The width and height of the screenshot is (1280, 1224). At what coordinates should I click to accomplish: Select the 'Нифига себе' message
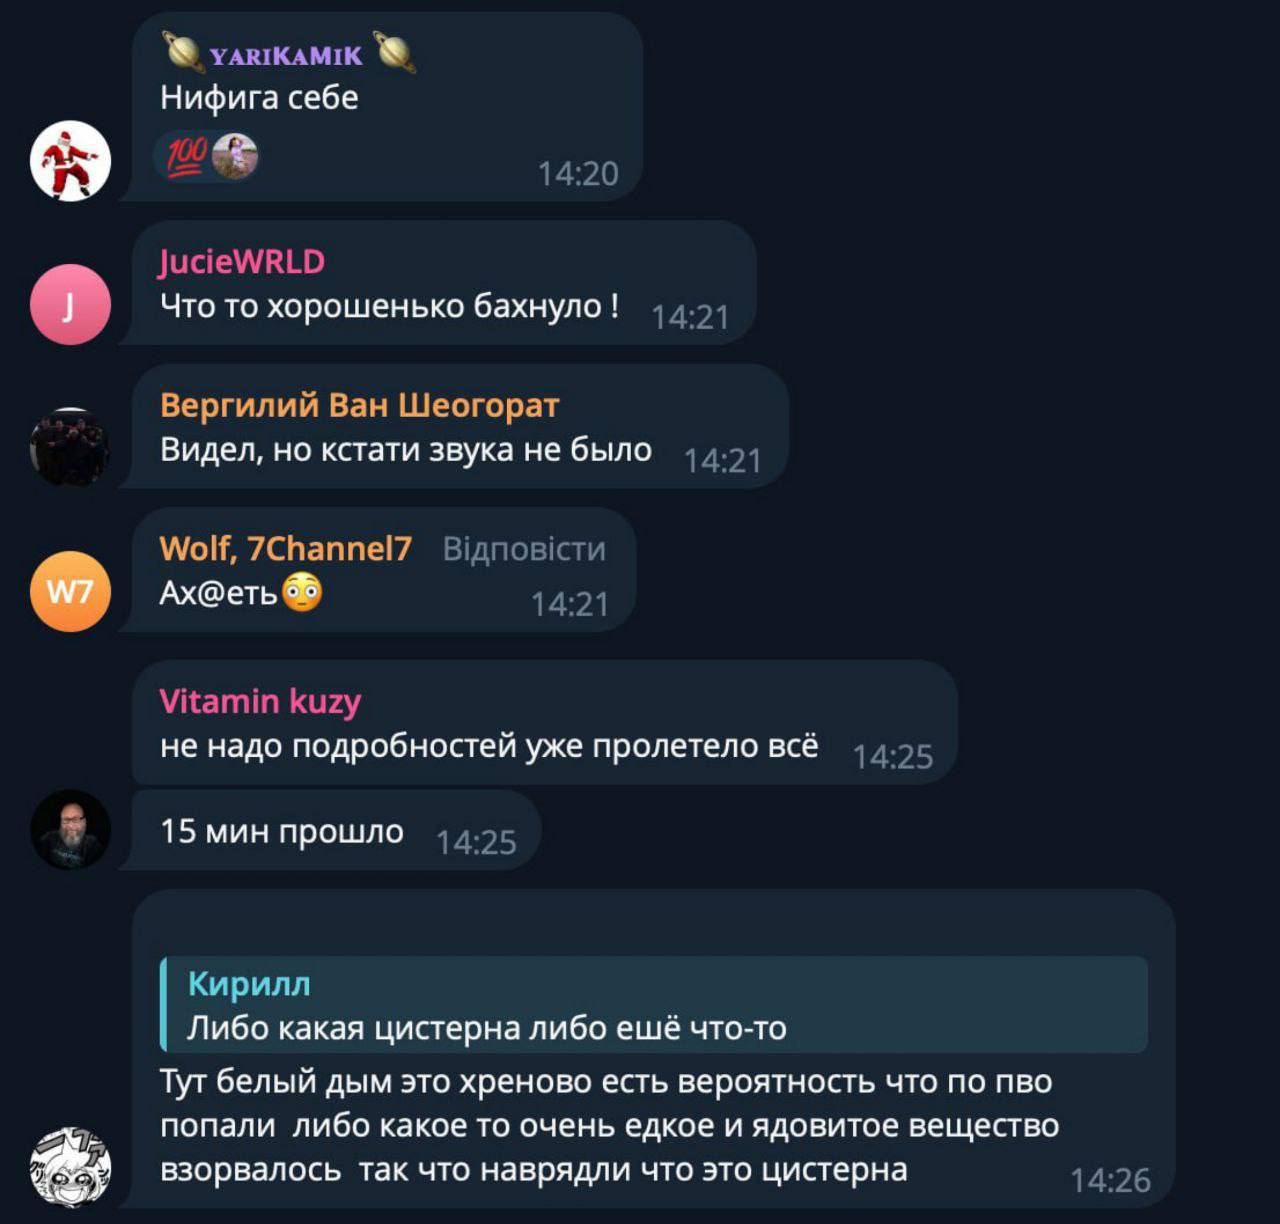259,97
